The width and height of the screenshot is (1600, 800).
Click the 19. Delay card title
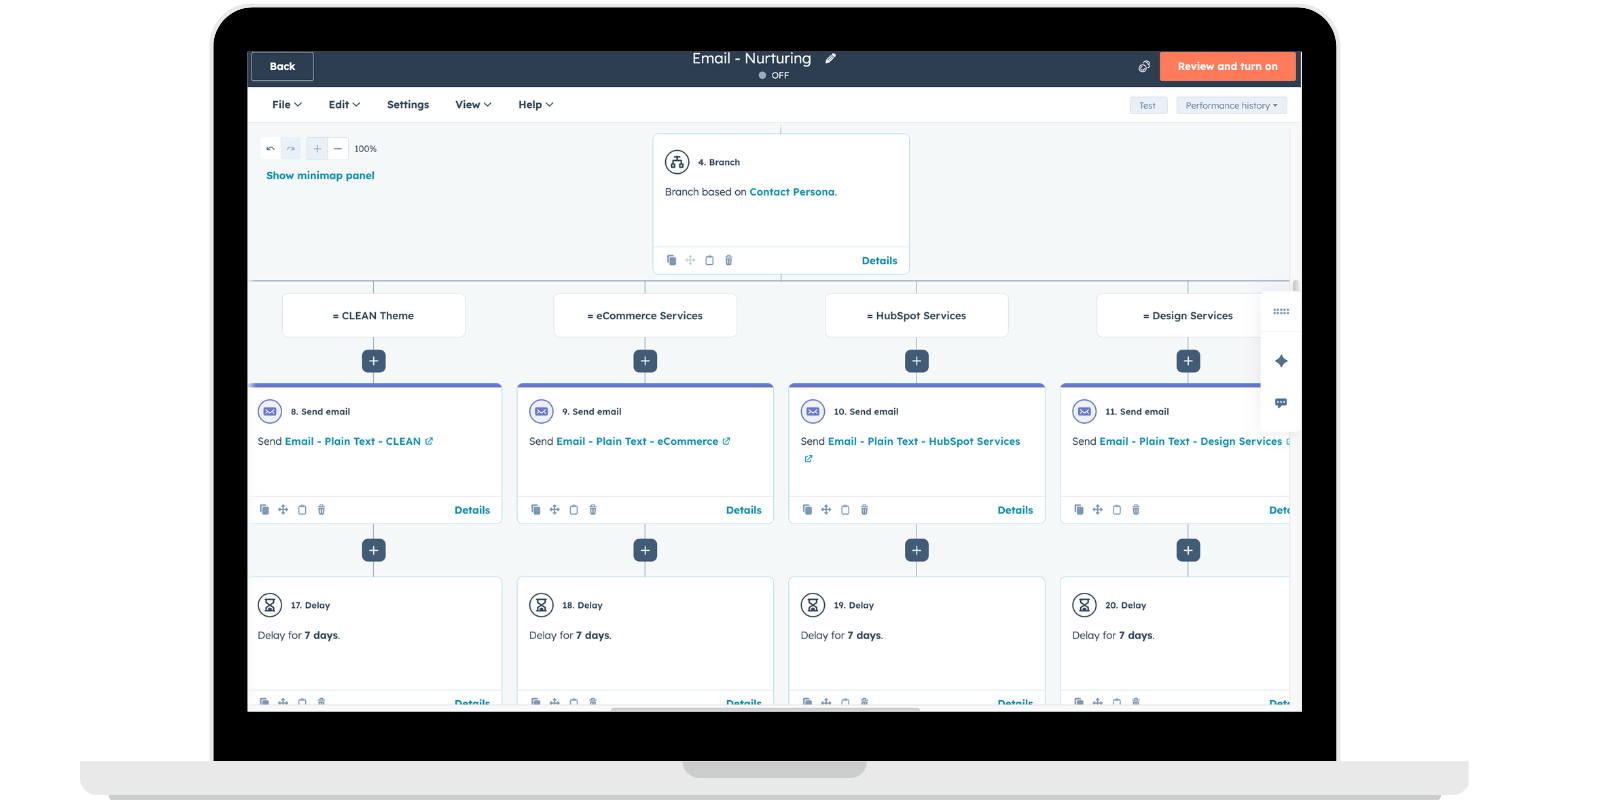tap(854, 605)
